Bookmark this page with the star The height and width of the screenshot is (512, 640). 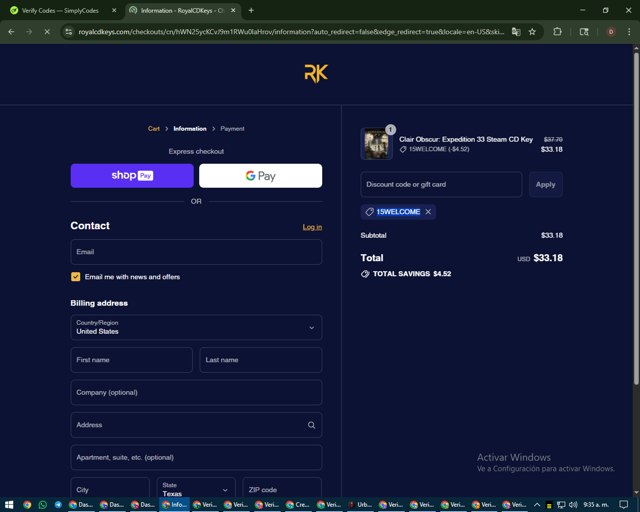[532, 31]
